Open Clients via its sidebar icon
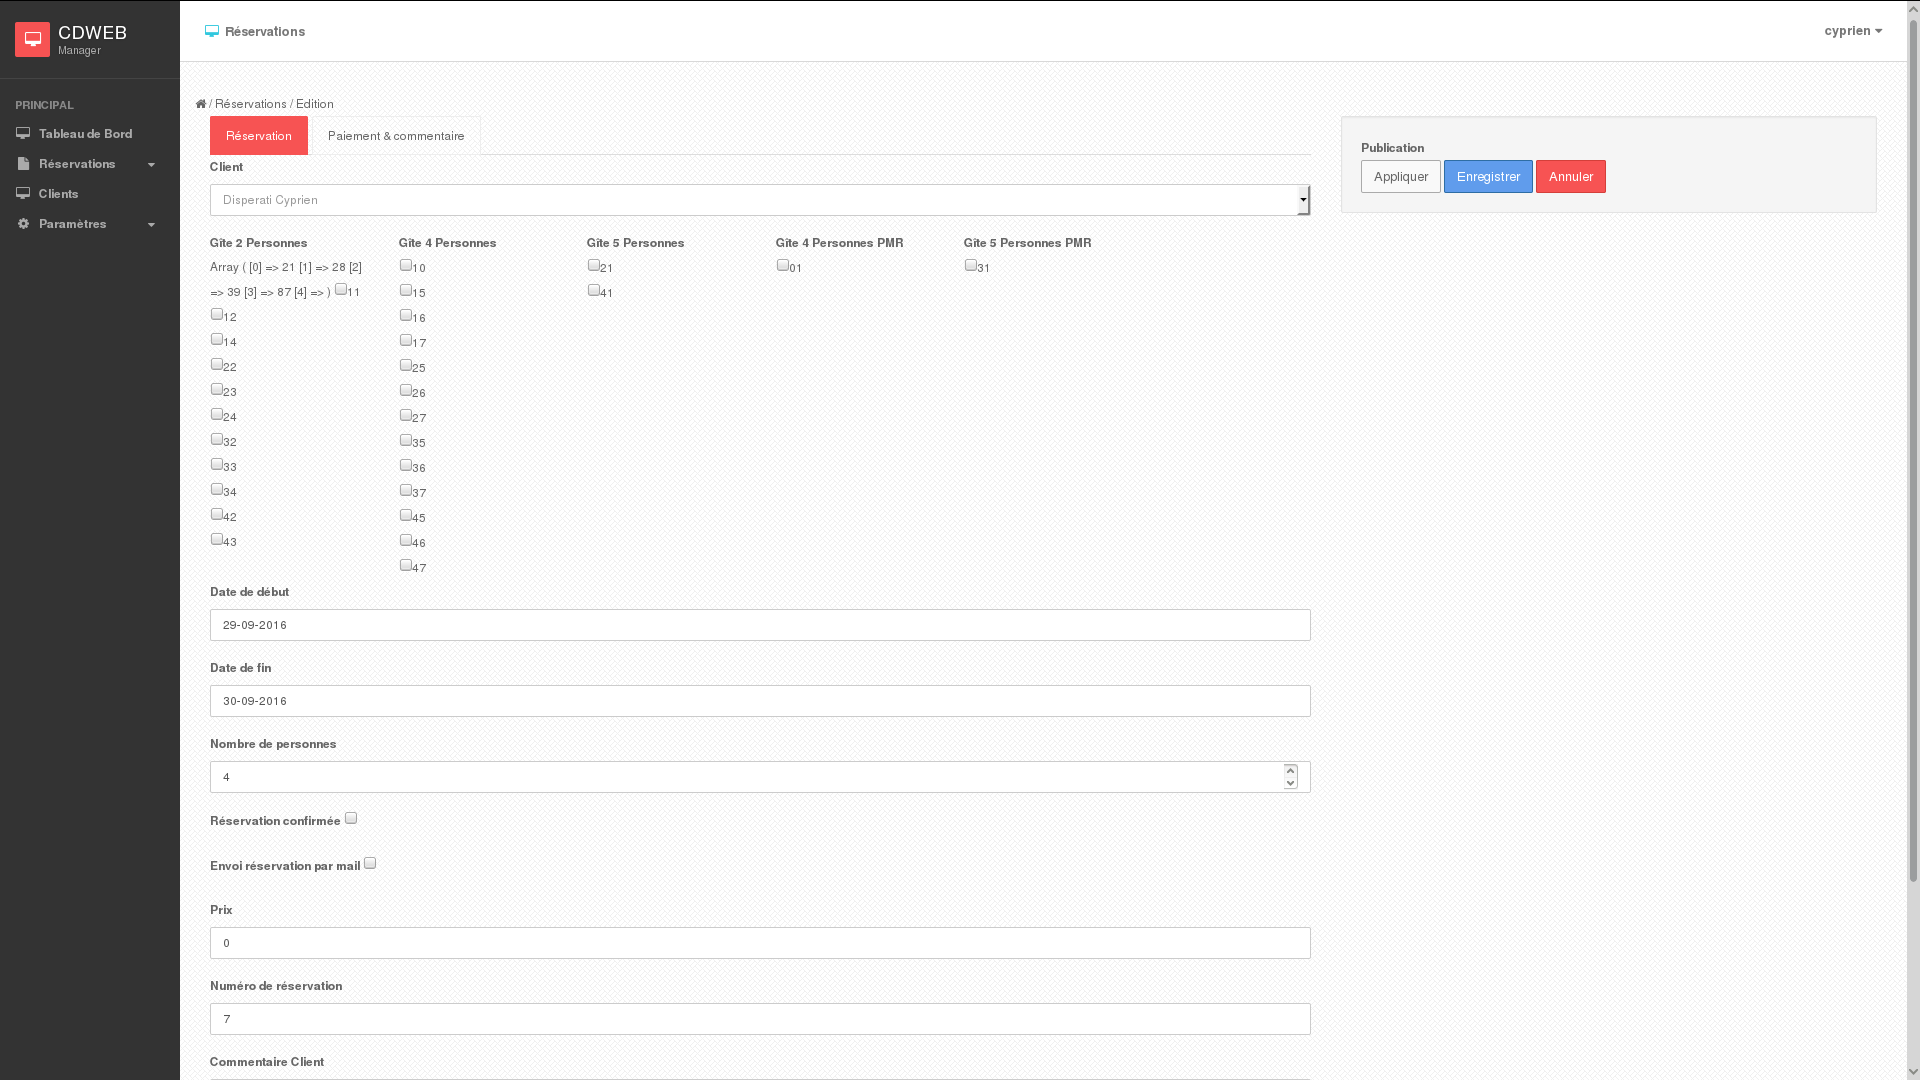Viewport: 1920px width, 1080px height. pyautogui.click(x=23, y=193)
